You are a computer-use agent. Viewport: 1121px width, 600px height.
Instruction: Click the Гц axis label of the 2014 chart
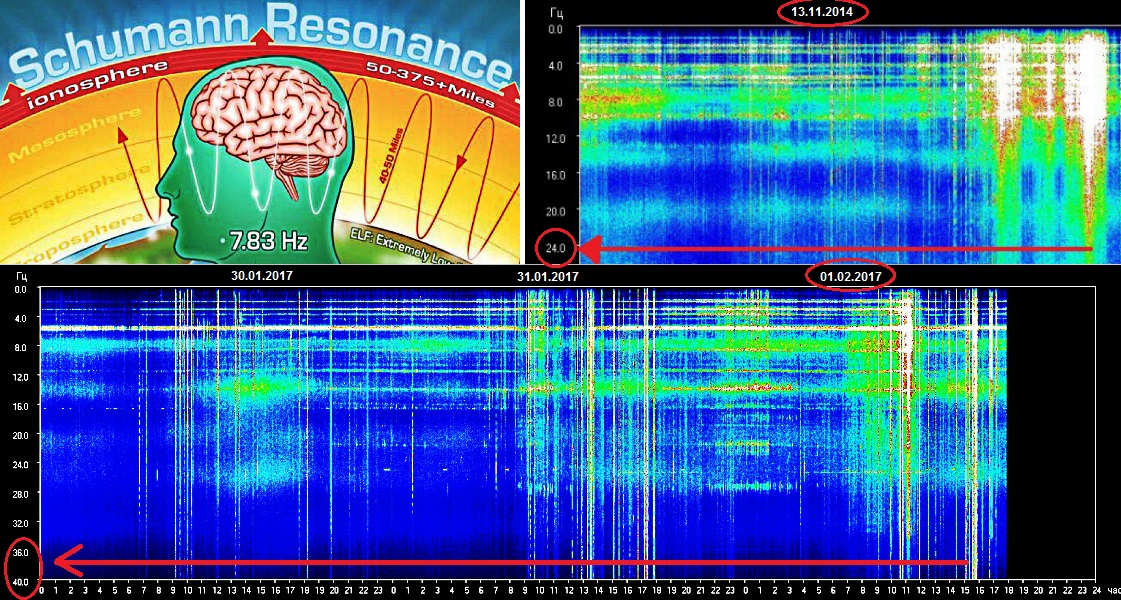coord(557,11)
